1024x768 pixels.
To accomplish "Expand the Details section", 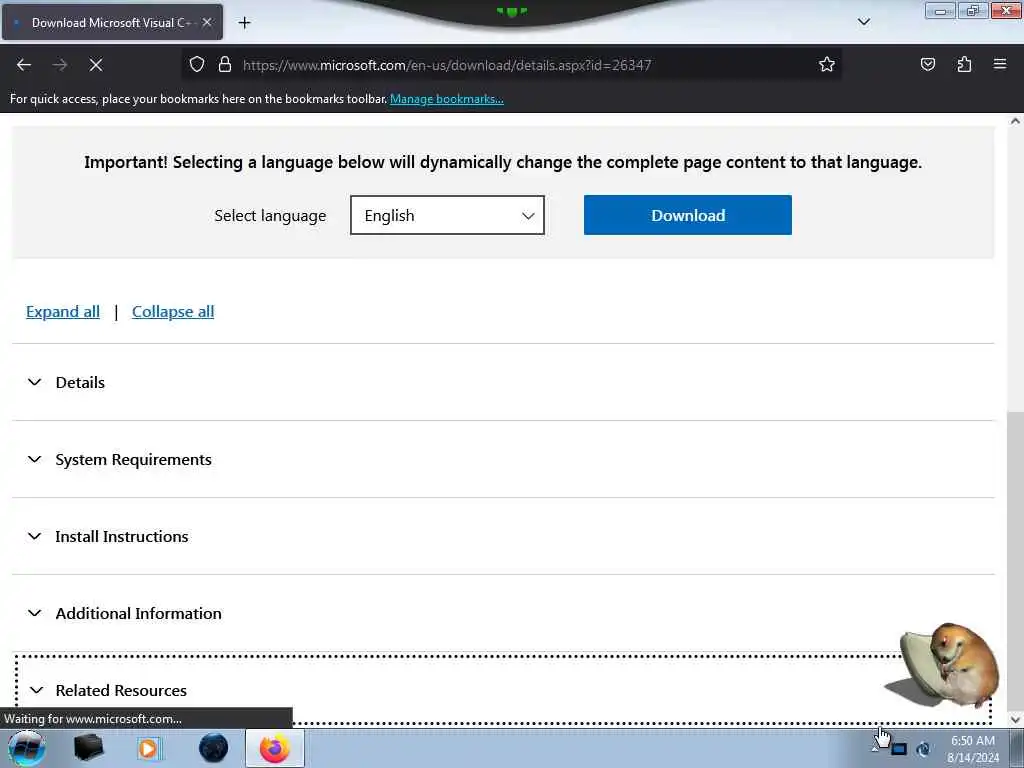I will (x=503, y=382).
